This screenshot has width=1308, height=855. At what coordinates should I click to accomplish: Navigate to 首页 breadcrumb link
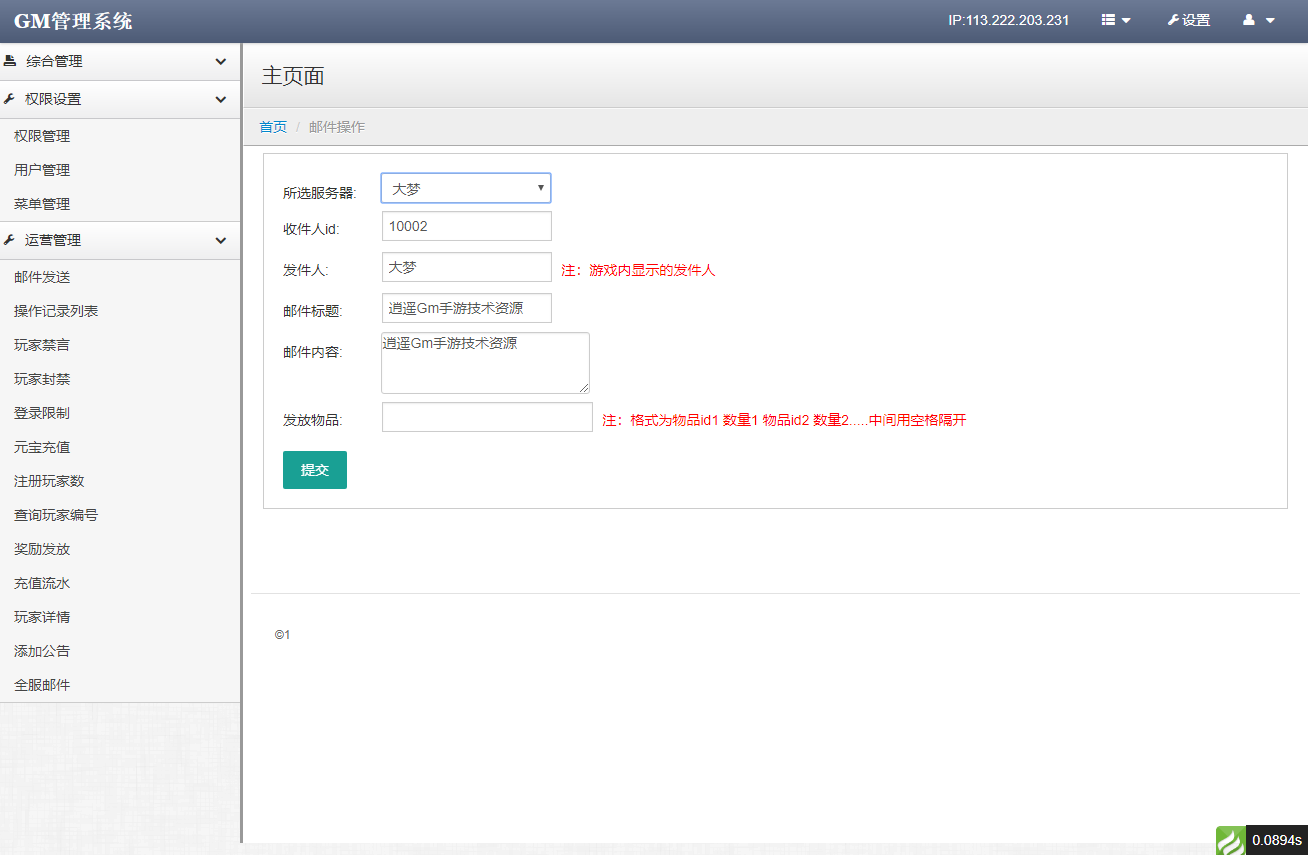tap(272, 126)
